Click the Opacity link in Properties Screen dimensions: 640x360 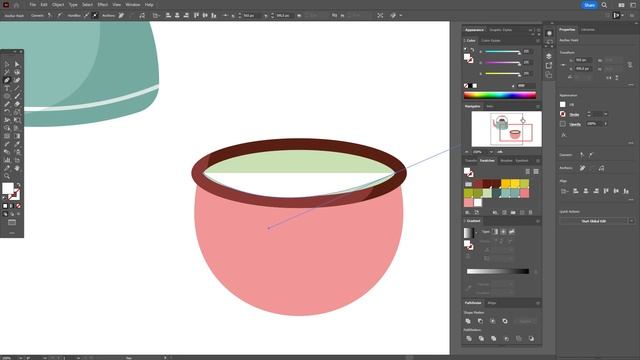click(x=575, y=124)
